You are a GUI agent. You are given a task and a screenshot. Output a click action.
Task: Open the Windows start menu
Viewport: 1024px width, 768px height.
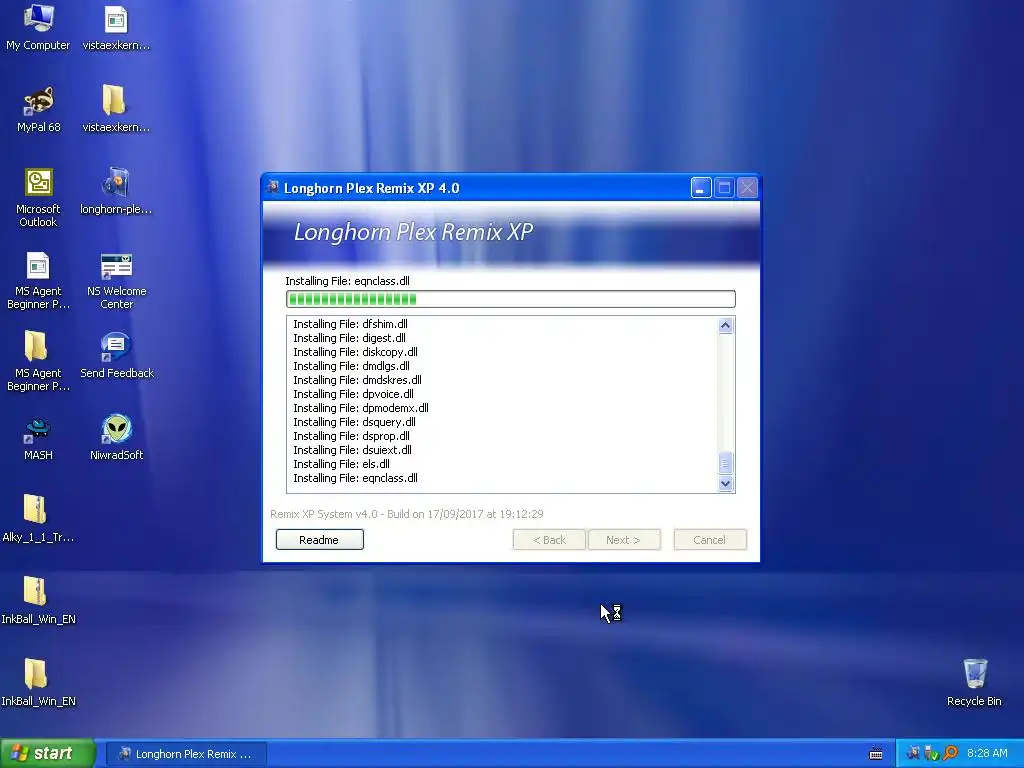tap(48, 753)
